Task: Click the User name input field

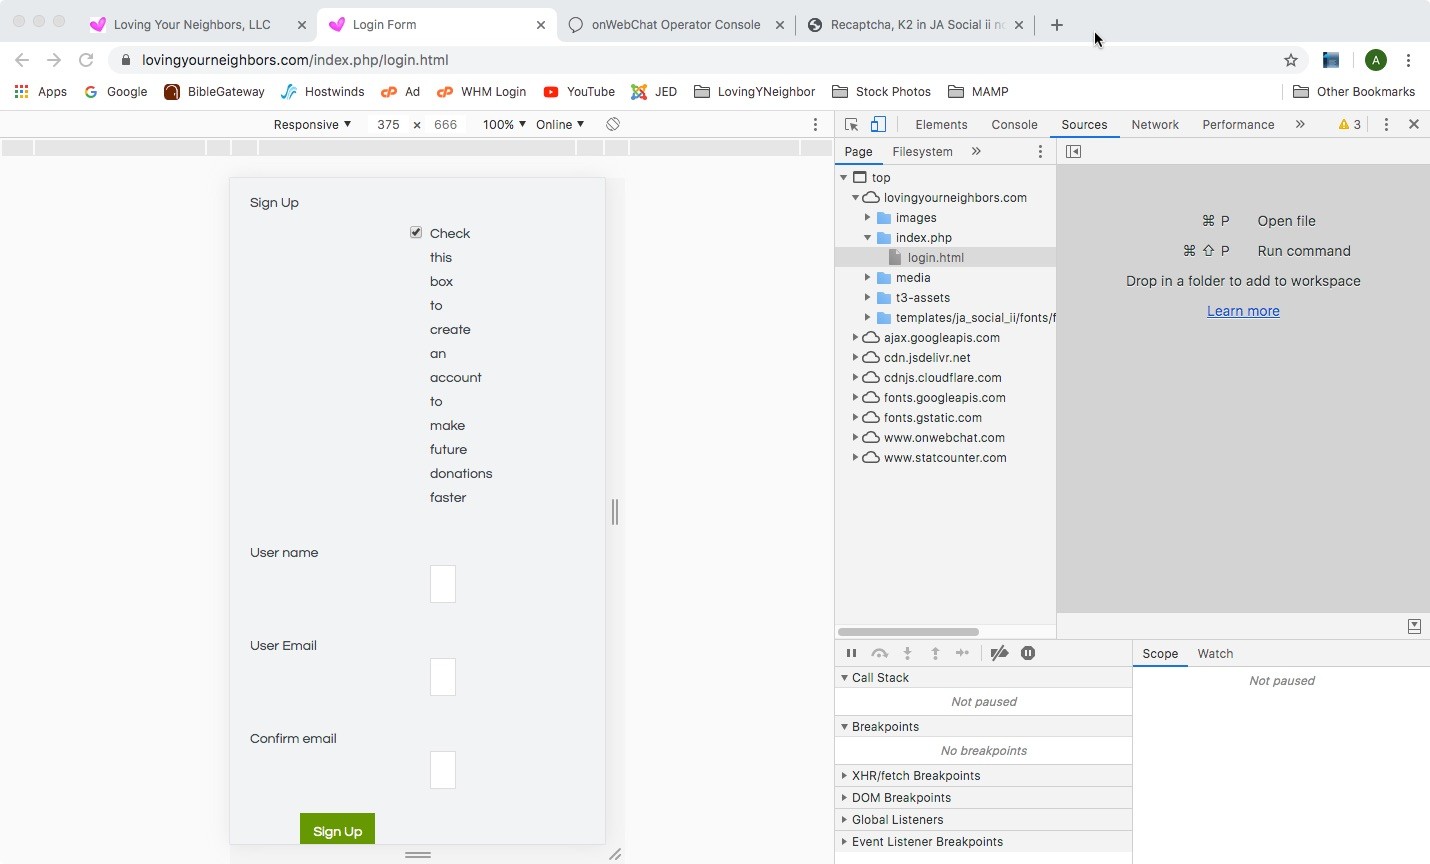Action: [443, 584]
